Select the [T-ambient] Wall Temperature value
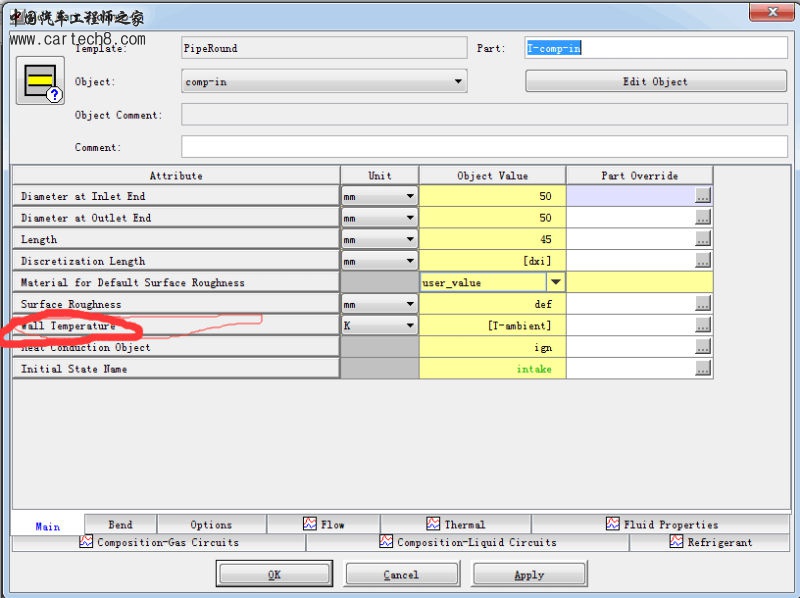Viewport: 800px width, 598px height. coord(492,326)
